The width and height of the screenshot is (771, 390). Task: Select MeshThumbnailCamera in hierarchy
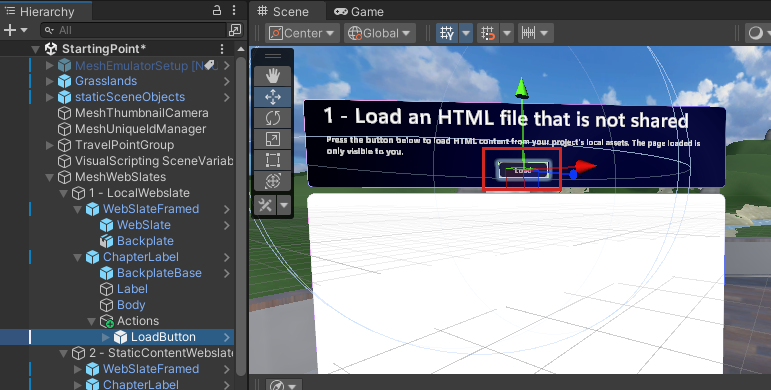pyautogui.click(x=142, y=113)
